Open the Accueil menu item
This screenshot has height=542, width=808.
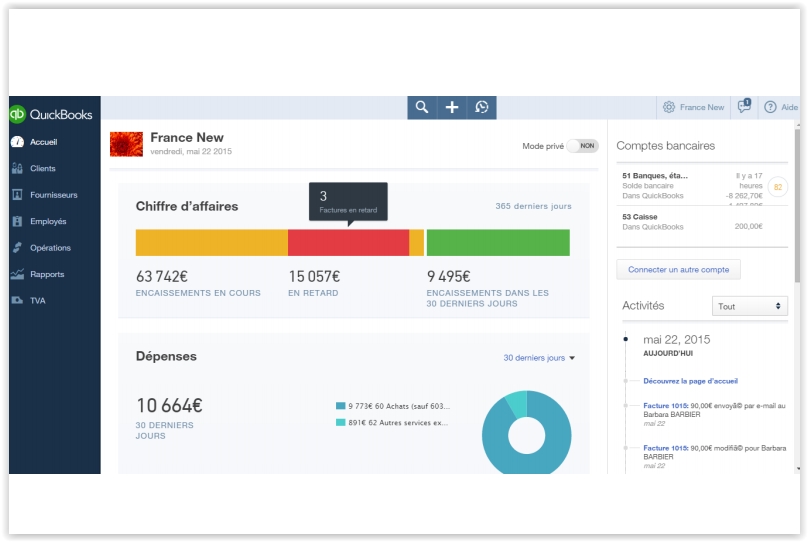[x=43, y=142]
